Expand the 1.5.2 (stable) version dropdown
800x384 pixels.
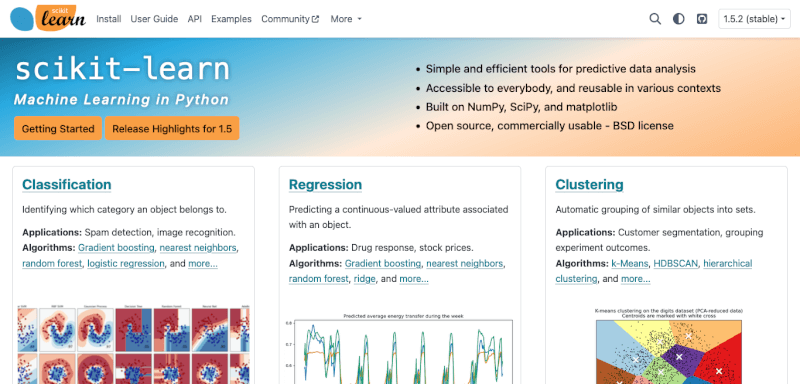tap(754, 19)
